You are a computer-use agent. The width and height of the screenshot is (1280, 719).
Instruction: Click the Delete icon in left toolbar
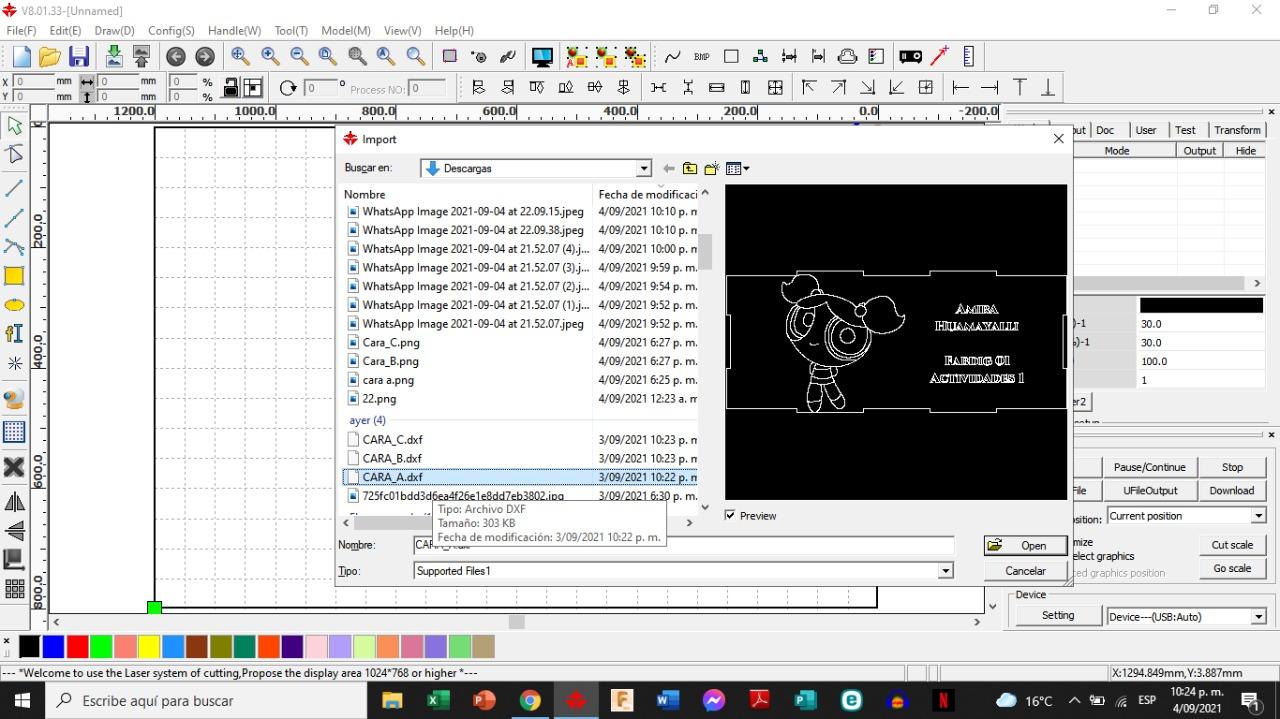(x=15, y=467)
